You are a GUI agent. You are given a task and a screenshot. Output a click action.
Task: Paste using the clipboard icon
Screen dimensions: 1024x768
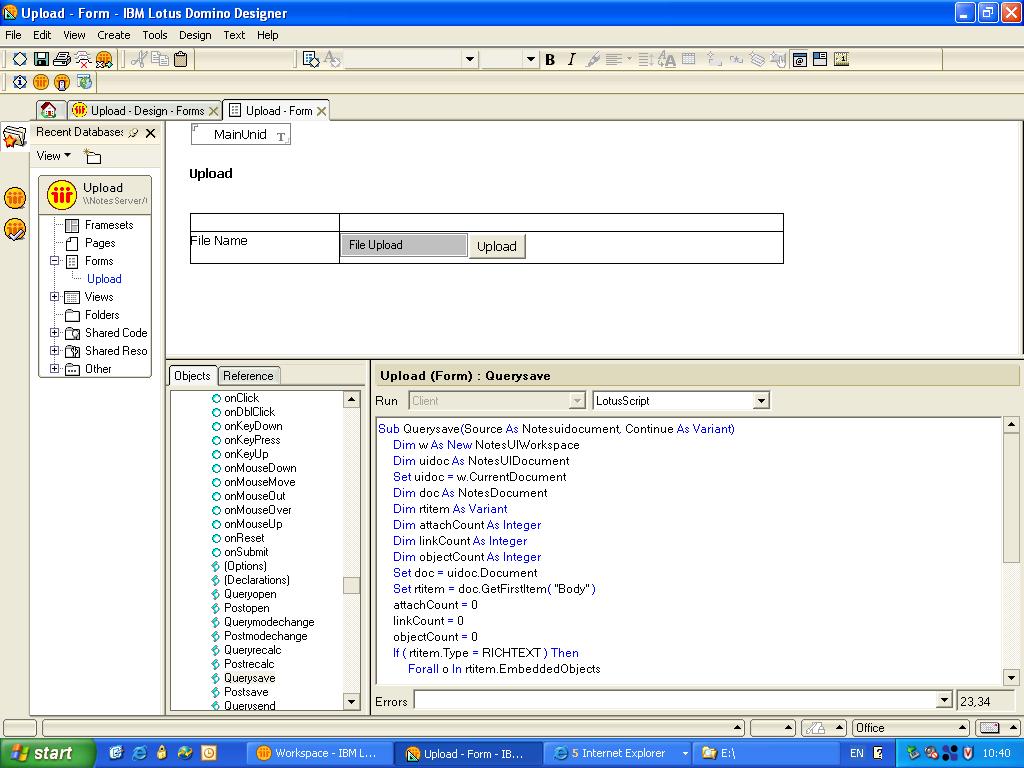[x=181, y=59]
